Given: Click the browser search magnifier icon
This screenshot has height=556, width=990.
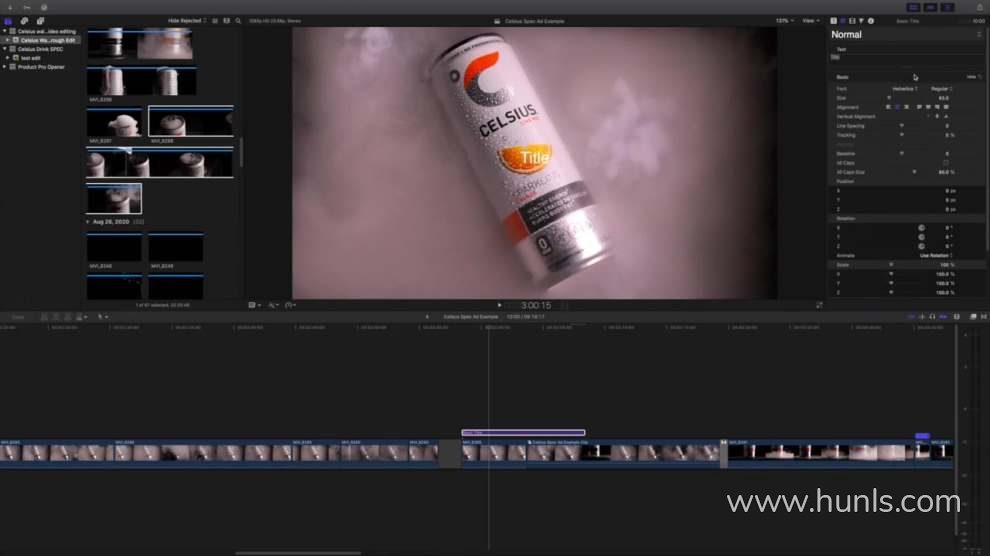Looking at the screenshot, I should click(x=238, y=21).
